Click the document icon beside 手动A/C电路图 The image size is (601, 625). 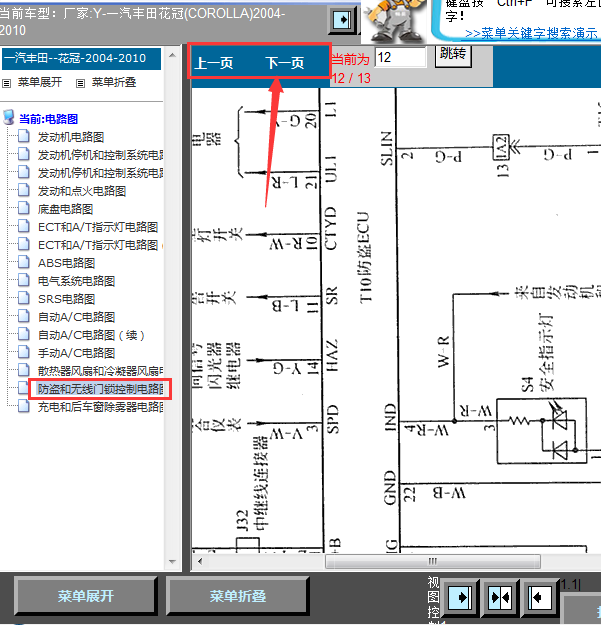(24, 352)
